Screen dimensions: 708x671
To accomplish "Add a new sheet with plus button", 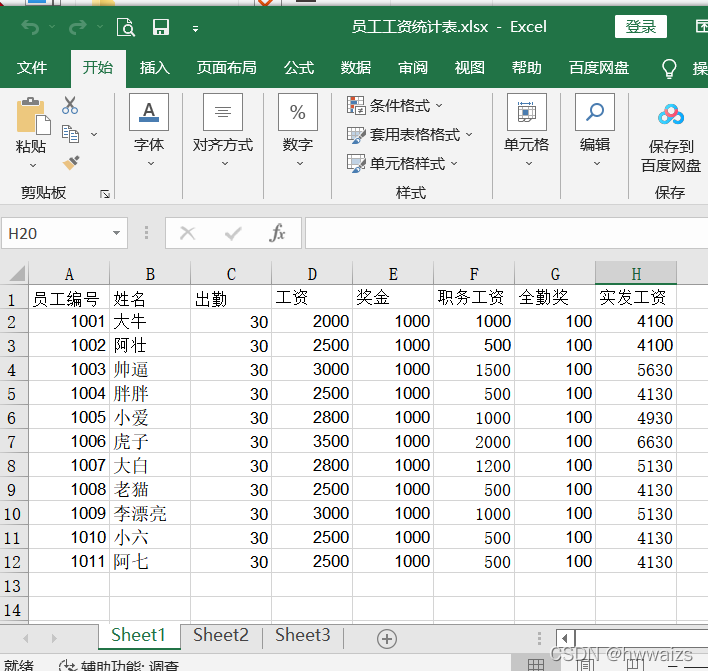I will [x=387, y=639].
